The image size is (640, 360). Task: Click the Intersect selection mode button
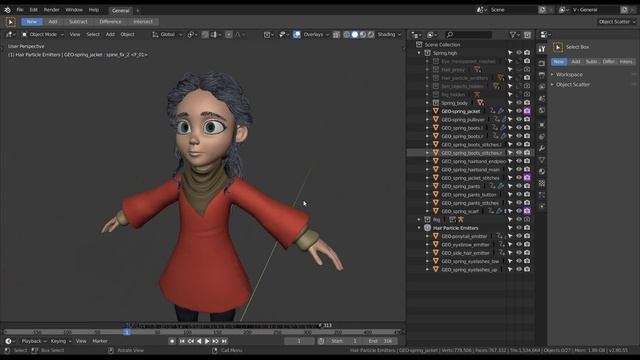click(143, 22)
